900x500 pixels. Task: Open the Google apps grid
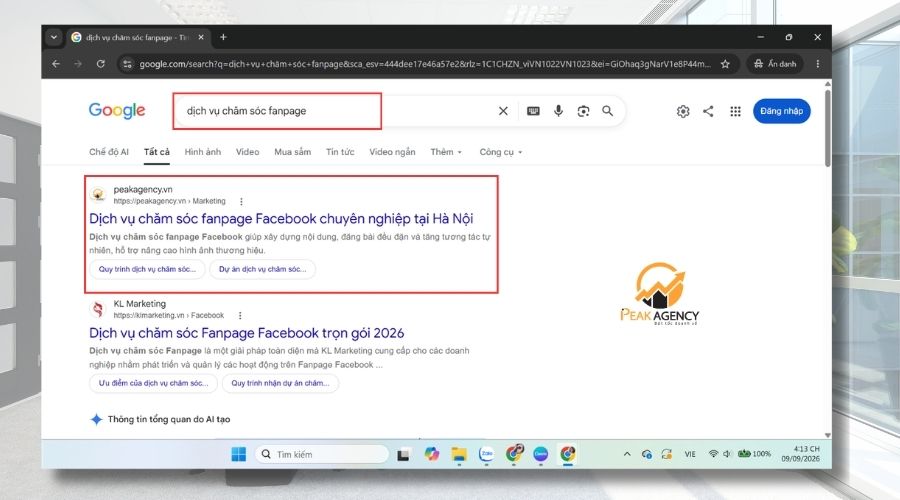click(x=735, y=111)
